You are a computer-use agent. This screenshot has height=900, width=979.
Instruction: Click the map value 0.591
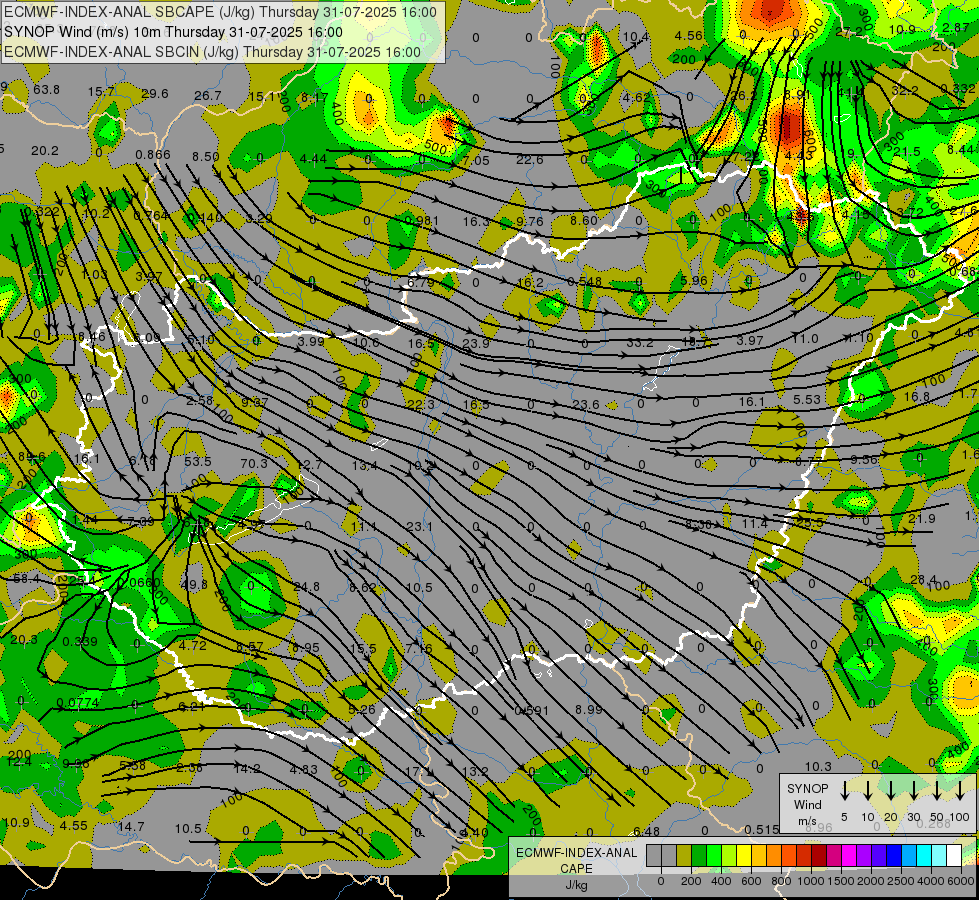531,710
